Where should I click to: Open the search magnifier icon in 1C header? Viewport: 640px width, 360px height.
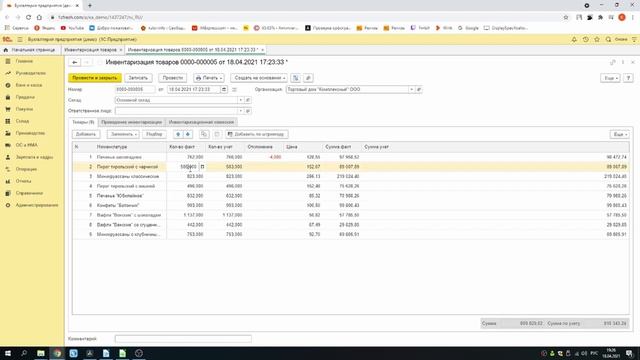[608, 40]
